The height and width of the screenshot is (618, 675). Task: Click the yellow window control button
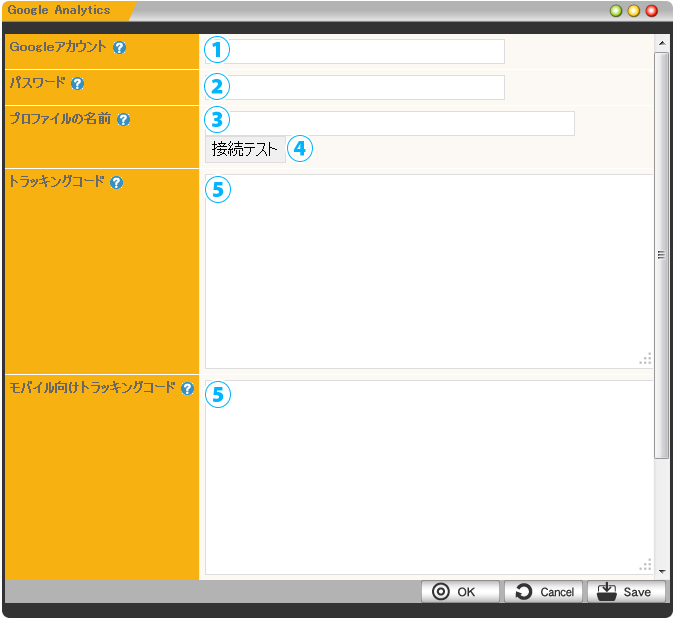634,11
